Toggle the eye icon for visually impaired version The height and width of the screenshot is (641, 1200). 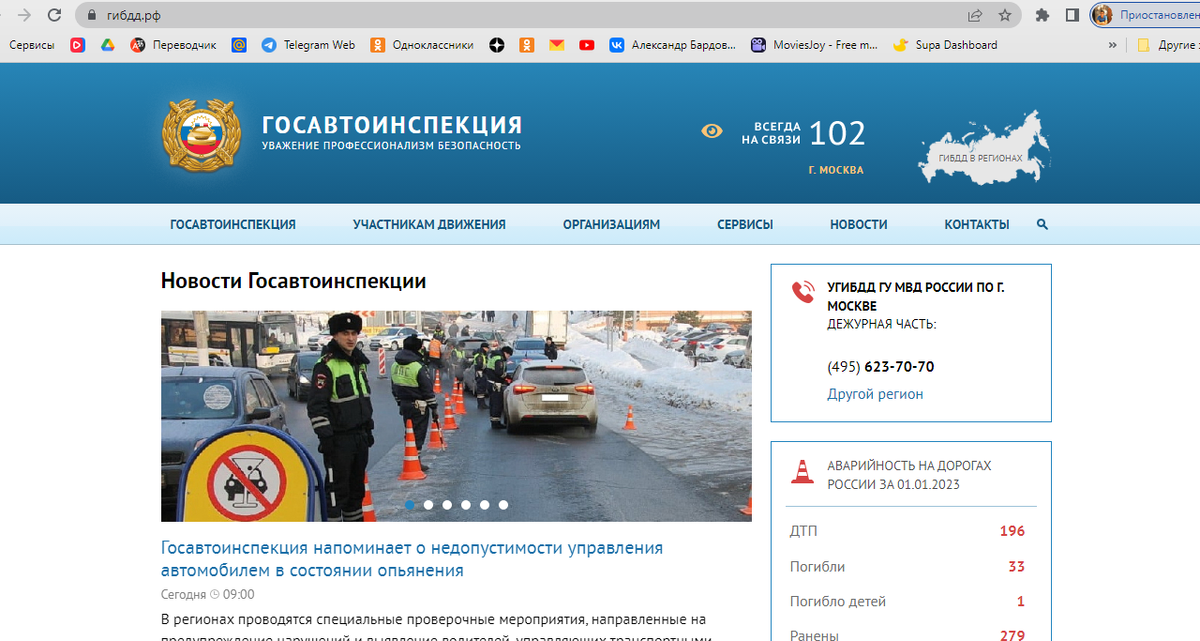click(x=710, y=130)
